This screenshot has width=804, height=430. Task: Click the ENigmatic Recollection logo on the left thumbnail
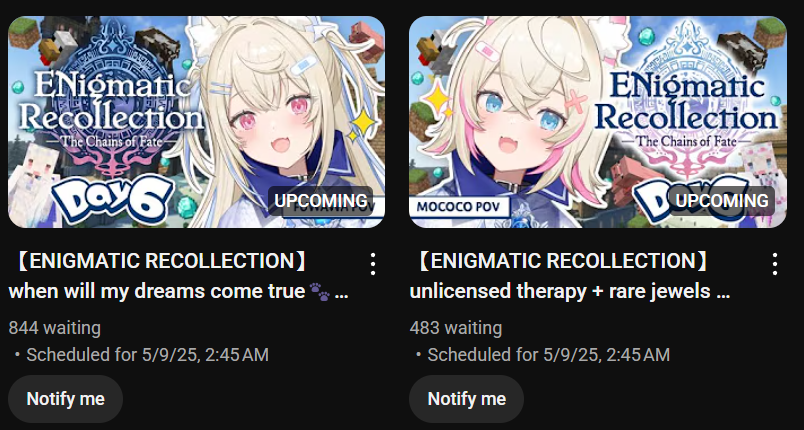(110, 110)
